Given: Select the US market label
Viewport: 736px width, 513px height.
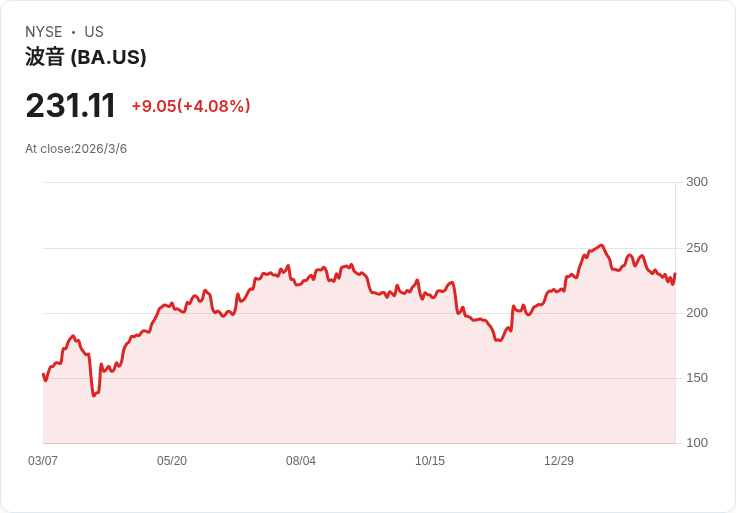Looking at the screenshot, I should coord(94,32).
